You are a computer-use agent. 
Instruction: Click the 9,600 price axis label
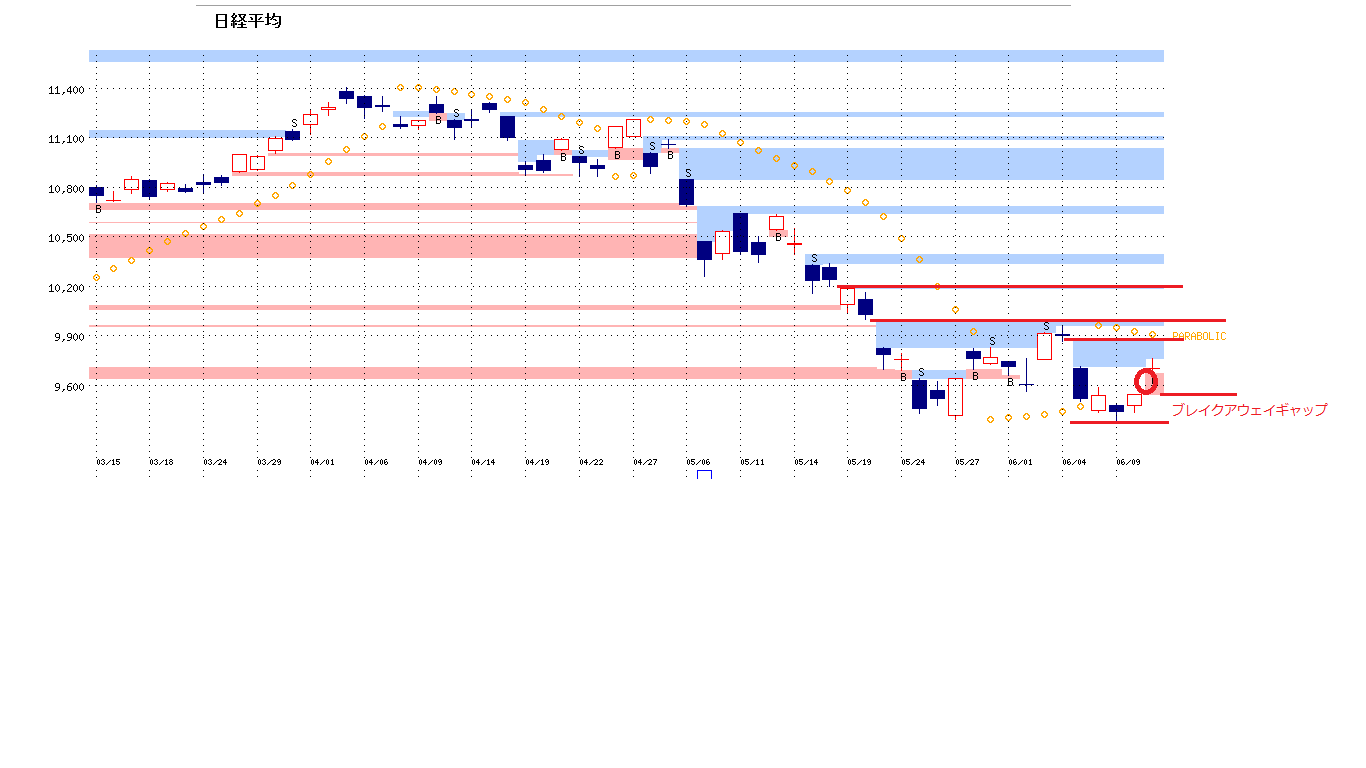tap(66, 386)
